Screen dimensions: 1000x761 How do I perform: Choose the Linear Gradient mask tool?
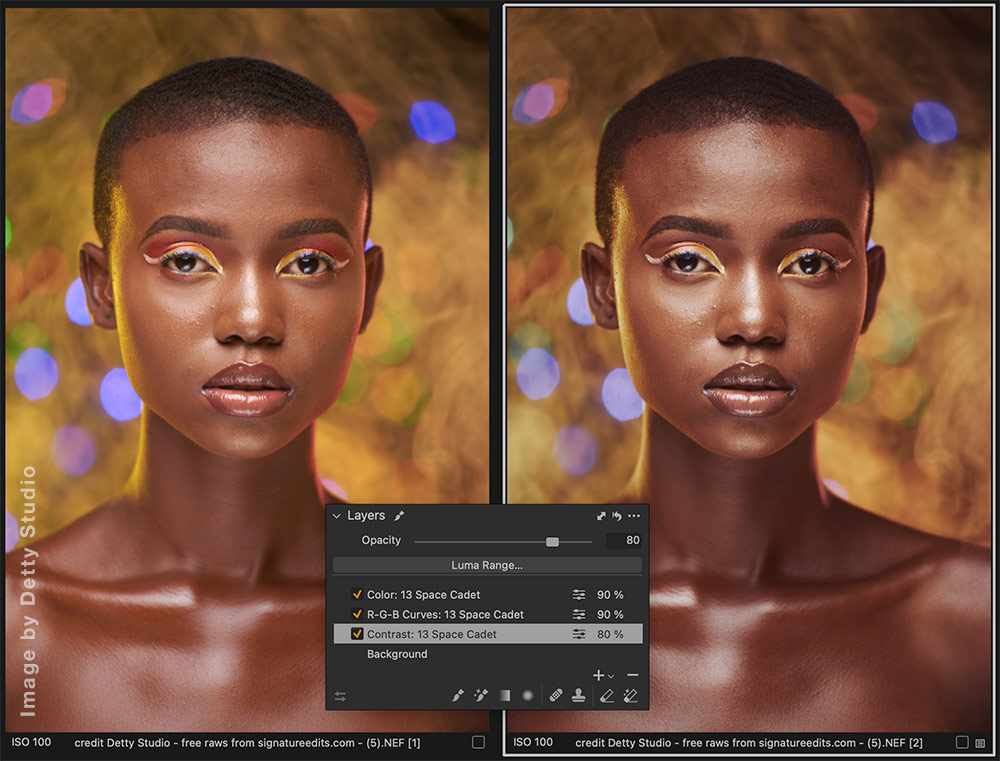(505, 696)
